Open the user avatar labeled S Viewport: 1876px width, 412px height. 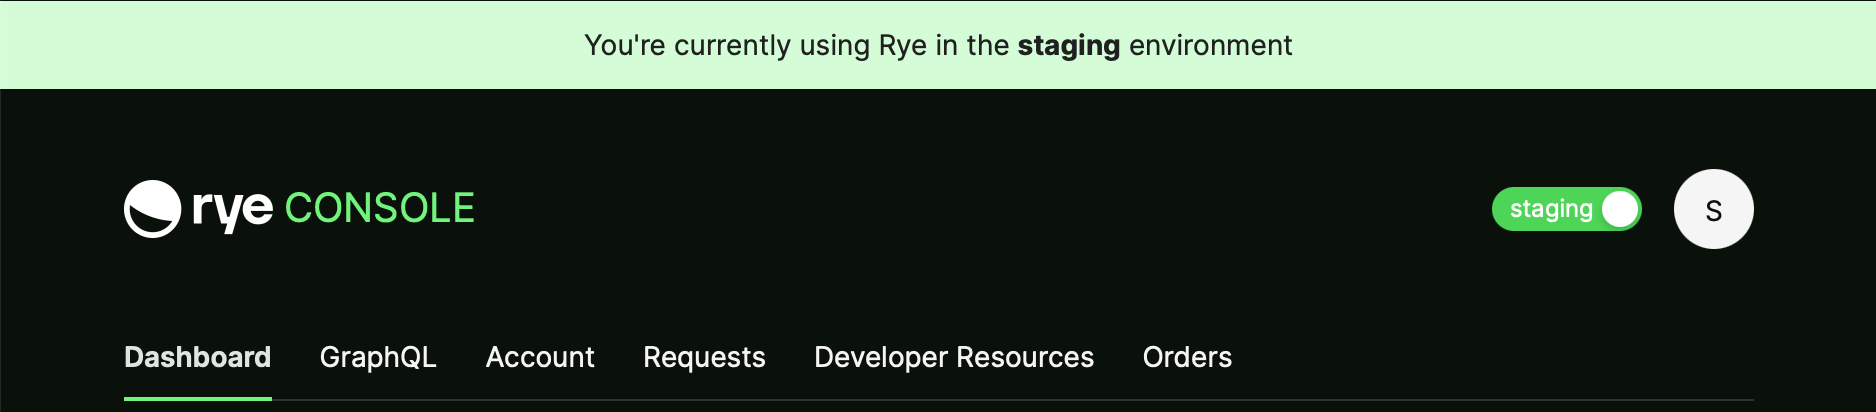click(x=1713, y=209)
